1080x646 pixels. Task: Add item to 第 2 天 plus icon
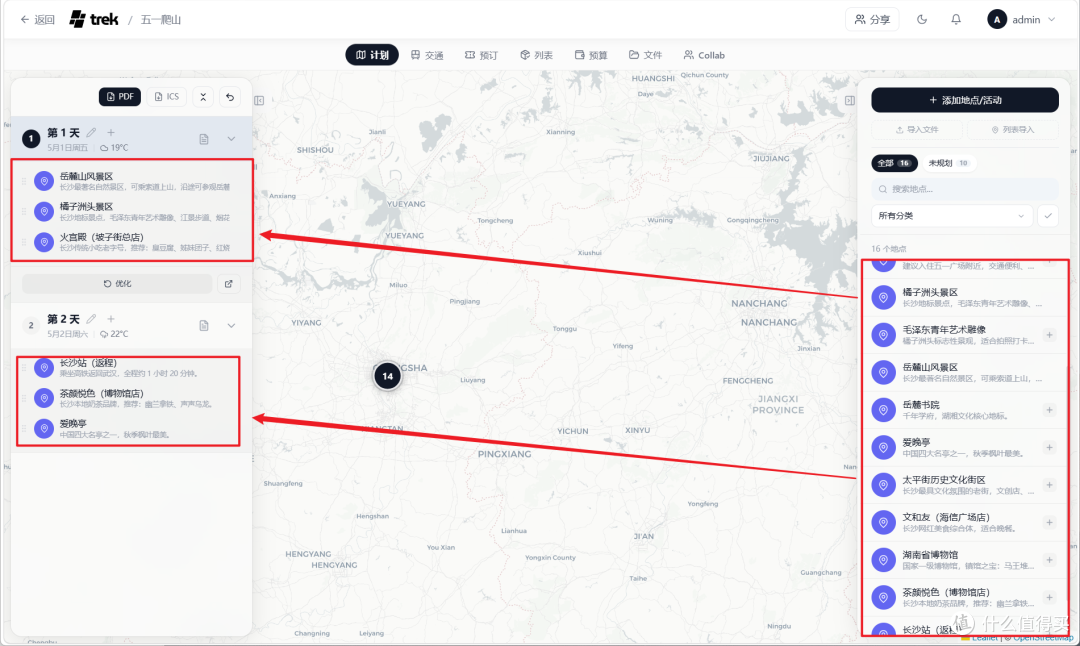pos(111,319)
